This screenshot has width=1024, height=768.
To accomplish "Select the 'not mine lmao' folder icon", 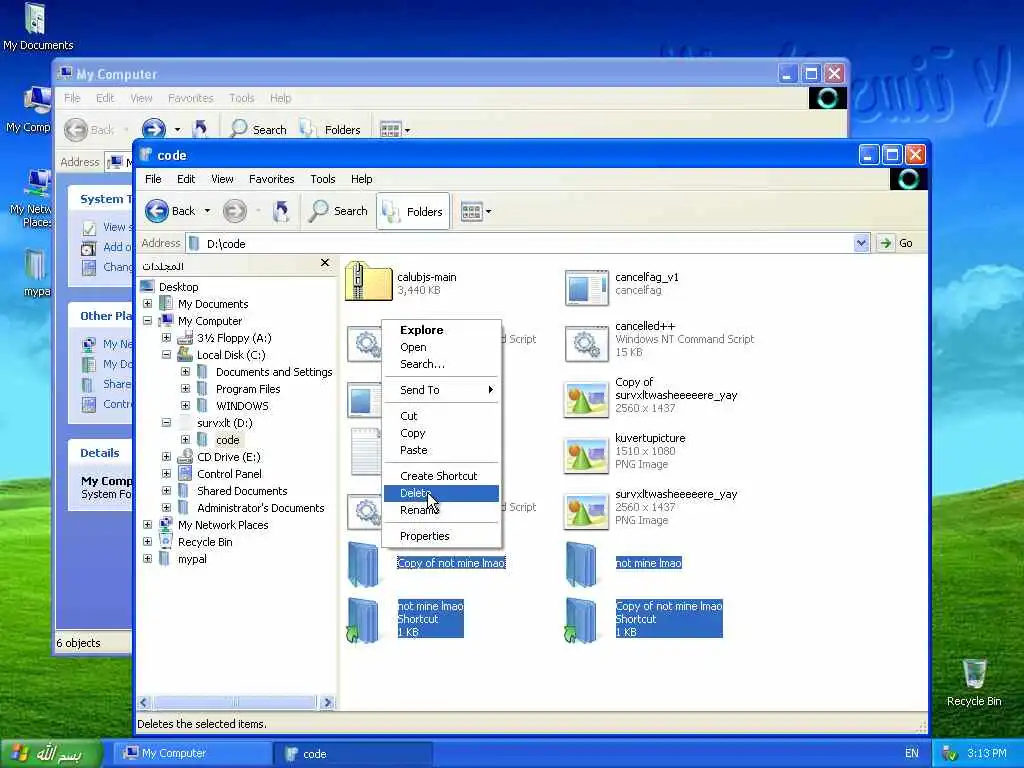I will click(581, 564).
